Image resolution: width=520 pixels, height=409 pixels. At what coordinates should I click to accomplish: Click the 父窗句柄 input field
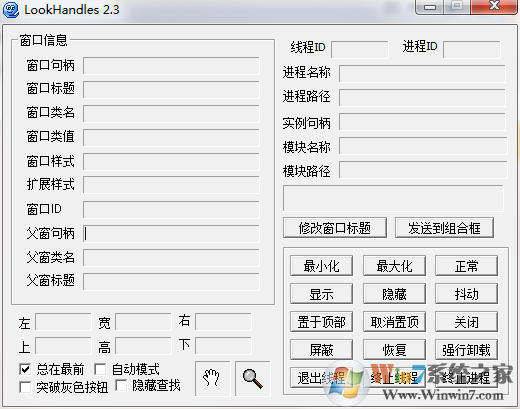click(x=171, y=234)
